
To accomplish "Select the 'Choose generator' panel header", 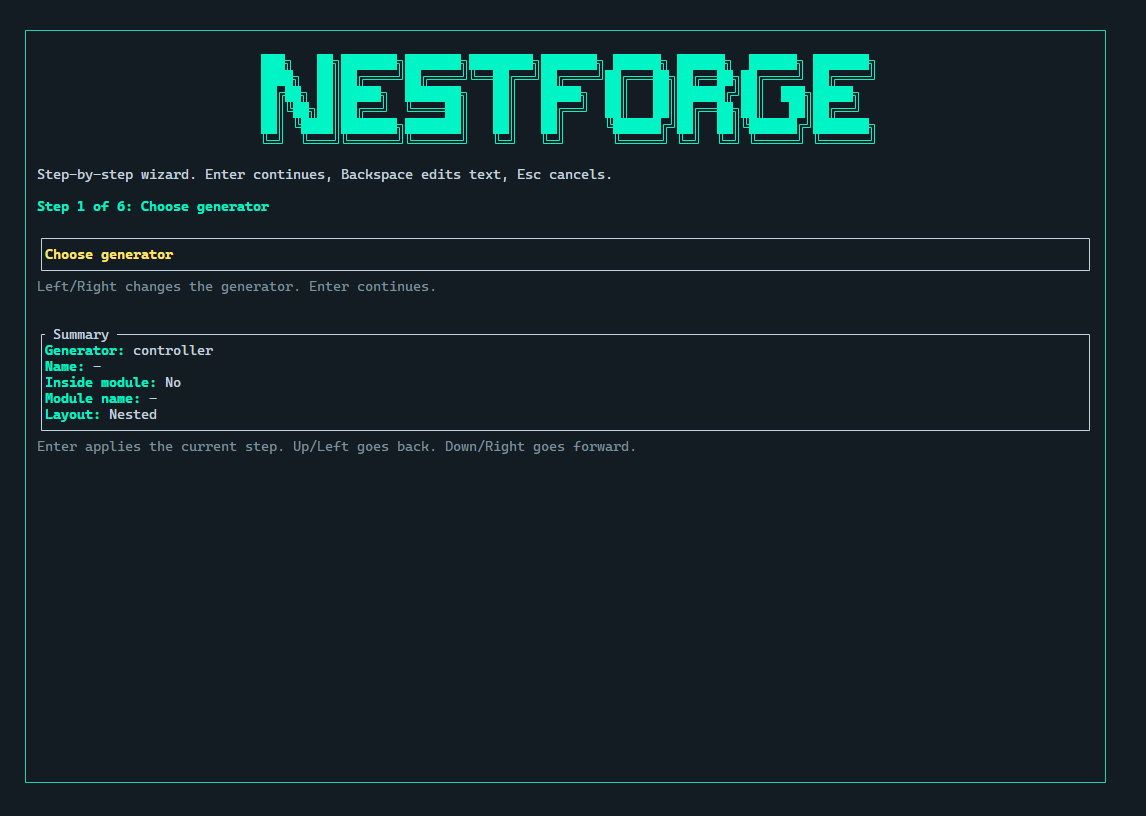I will pos(107,254).
